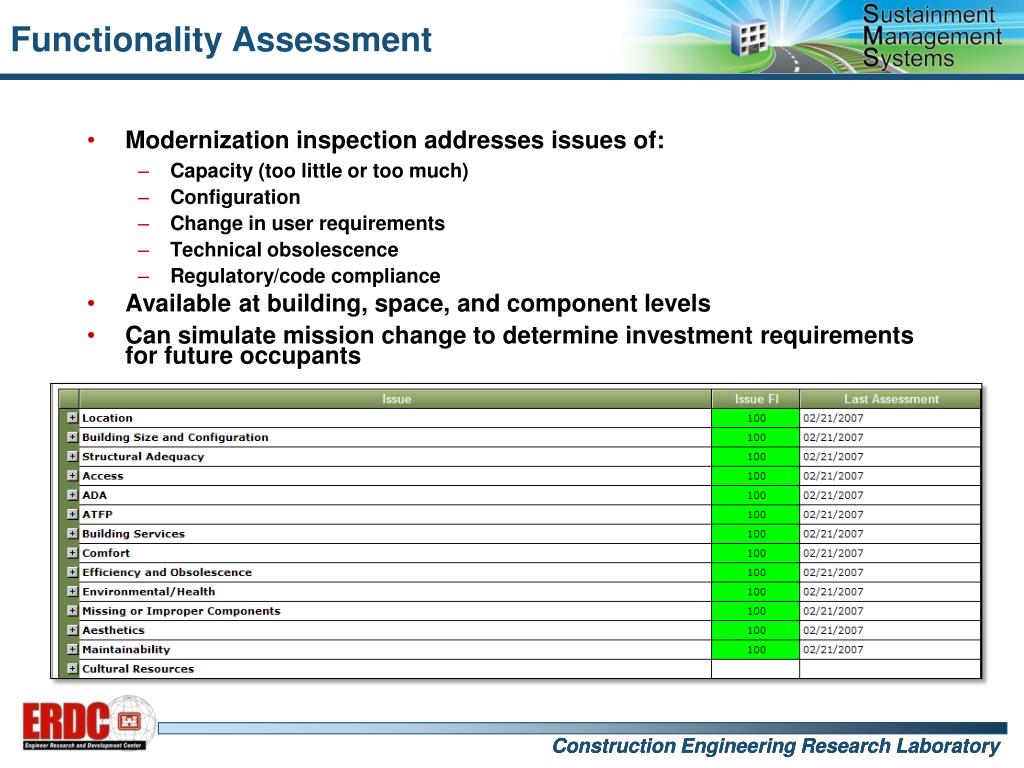Click the ERDC logo
Screen dimensions: 1024x768
(x=88, y=724)
